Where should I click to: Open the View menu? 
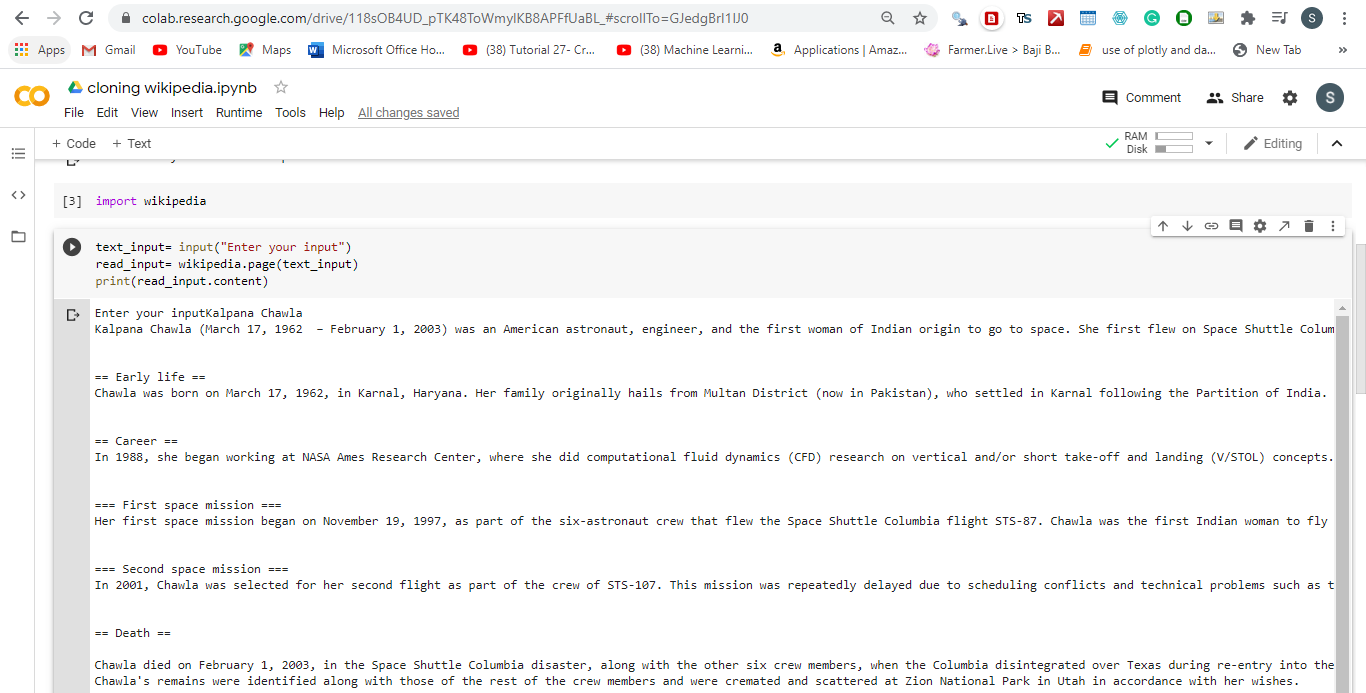point(145,113)
